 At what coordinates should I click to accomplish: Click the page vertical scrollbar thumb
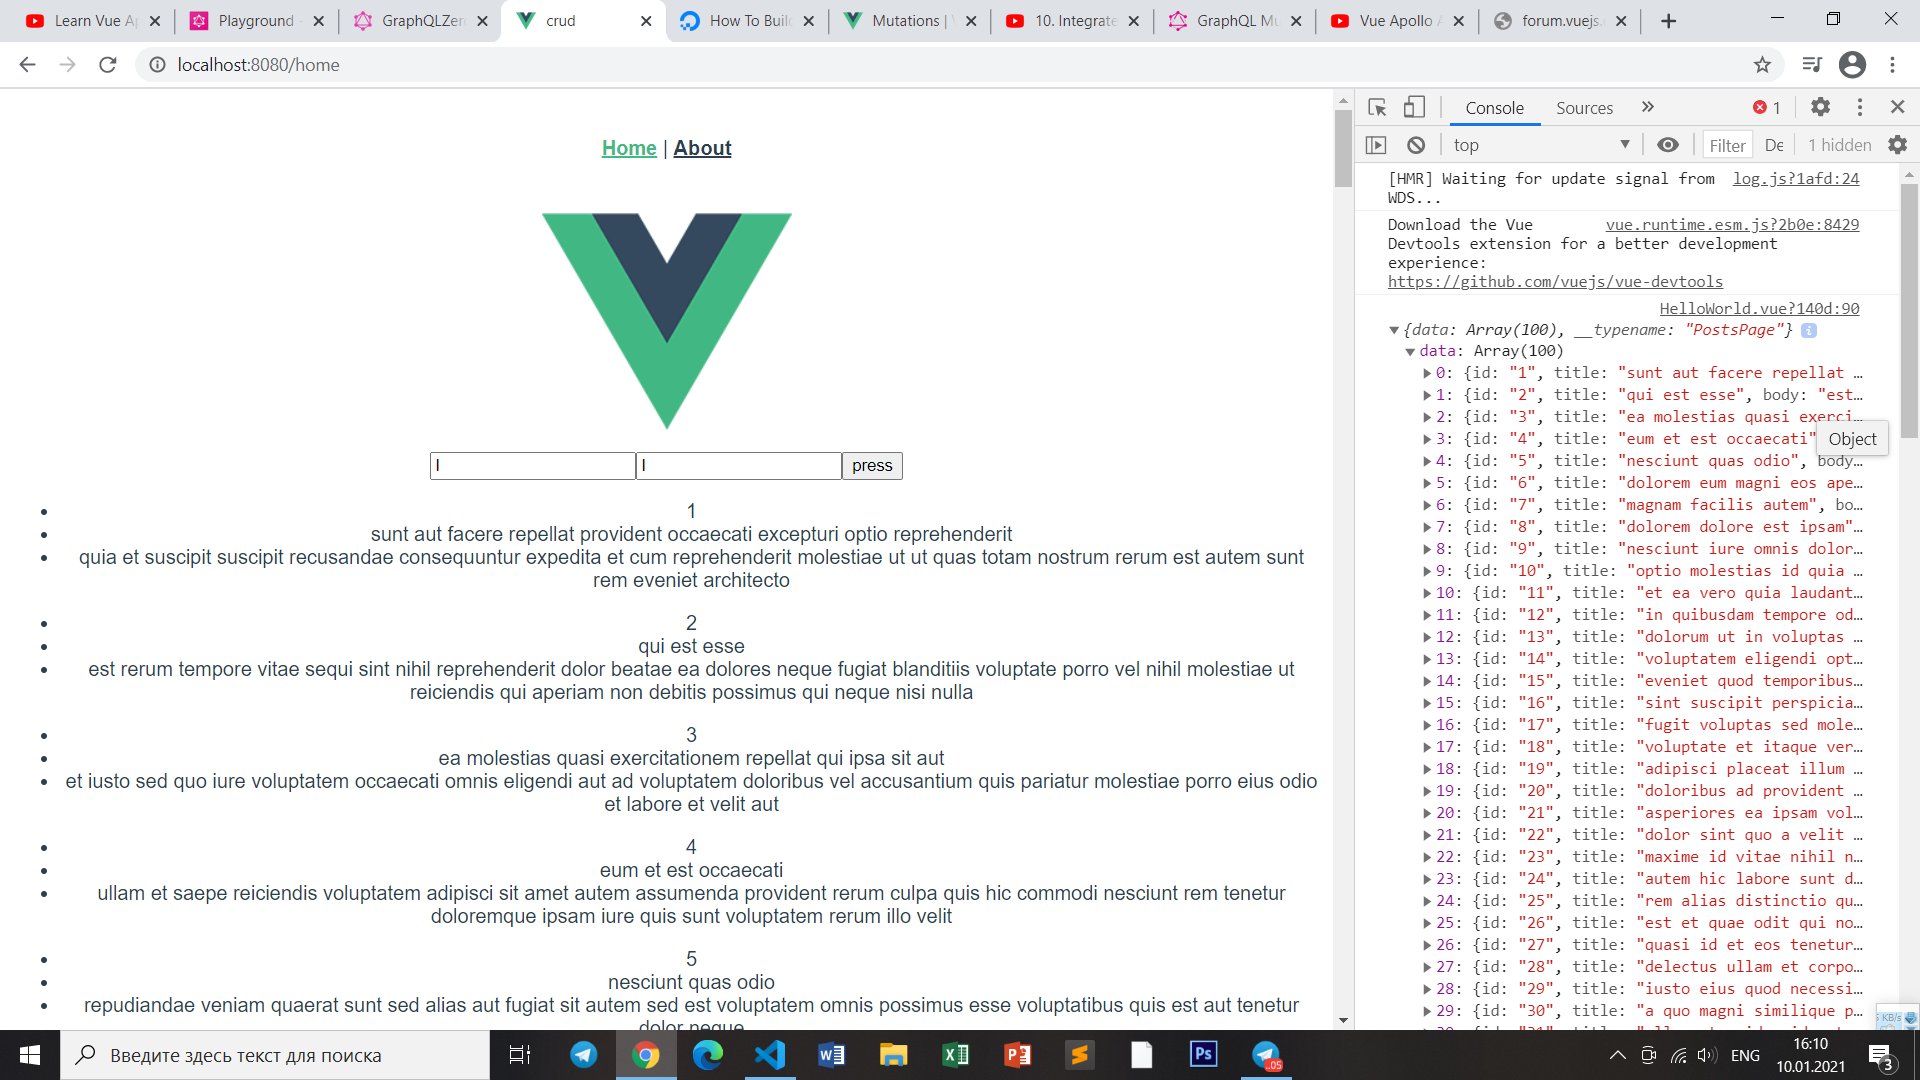coord(1343,148)
